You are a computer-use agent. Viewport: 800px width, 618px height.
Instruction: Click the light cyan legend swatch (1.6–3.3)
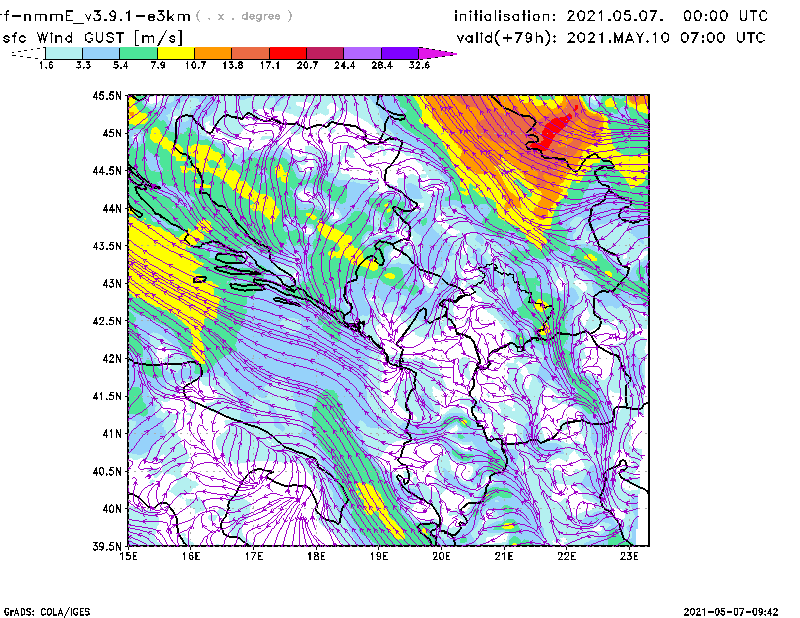tap(64, 53)
